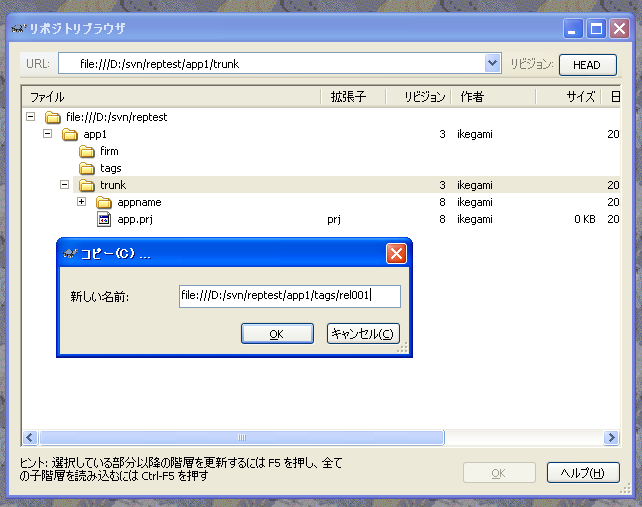Collapse the file:///D:/svn/reptest root node
This screenshot has width=642, height=507.
(x=30, y=117)
